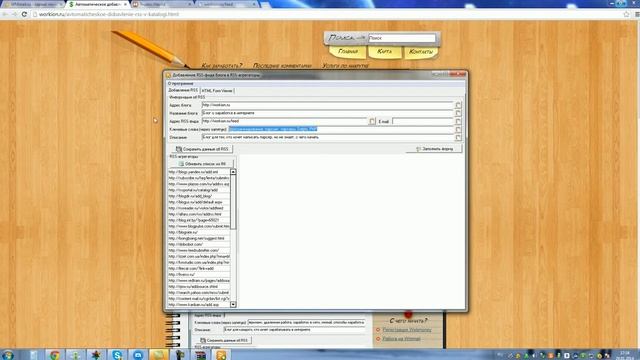The width and height of the screenshot is (640, 360).
Task: Click the website search box labeled 'Поиск'
Action: 402,38
